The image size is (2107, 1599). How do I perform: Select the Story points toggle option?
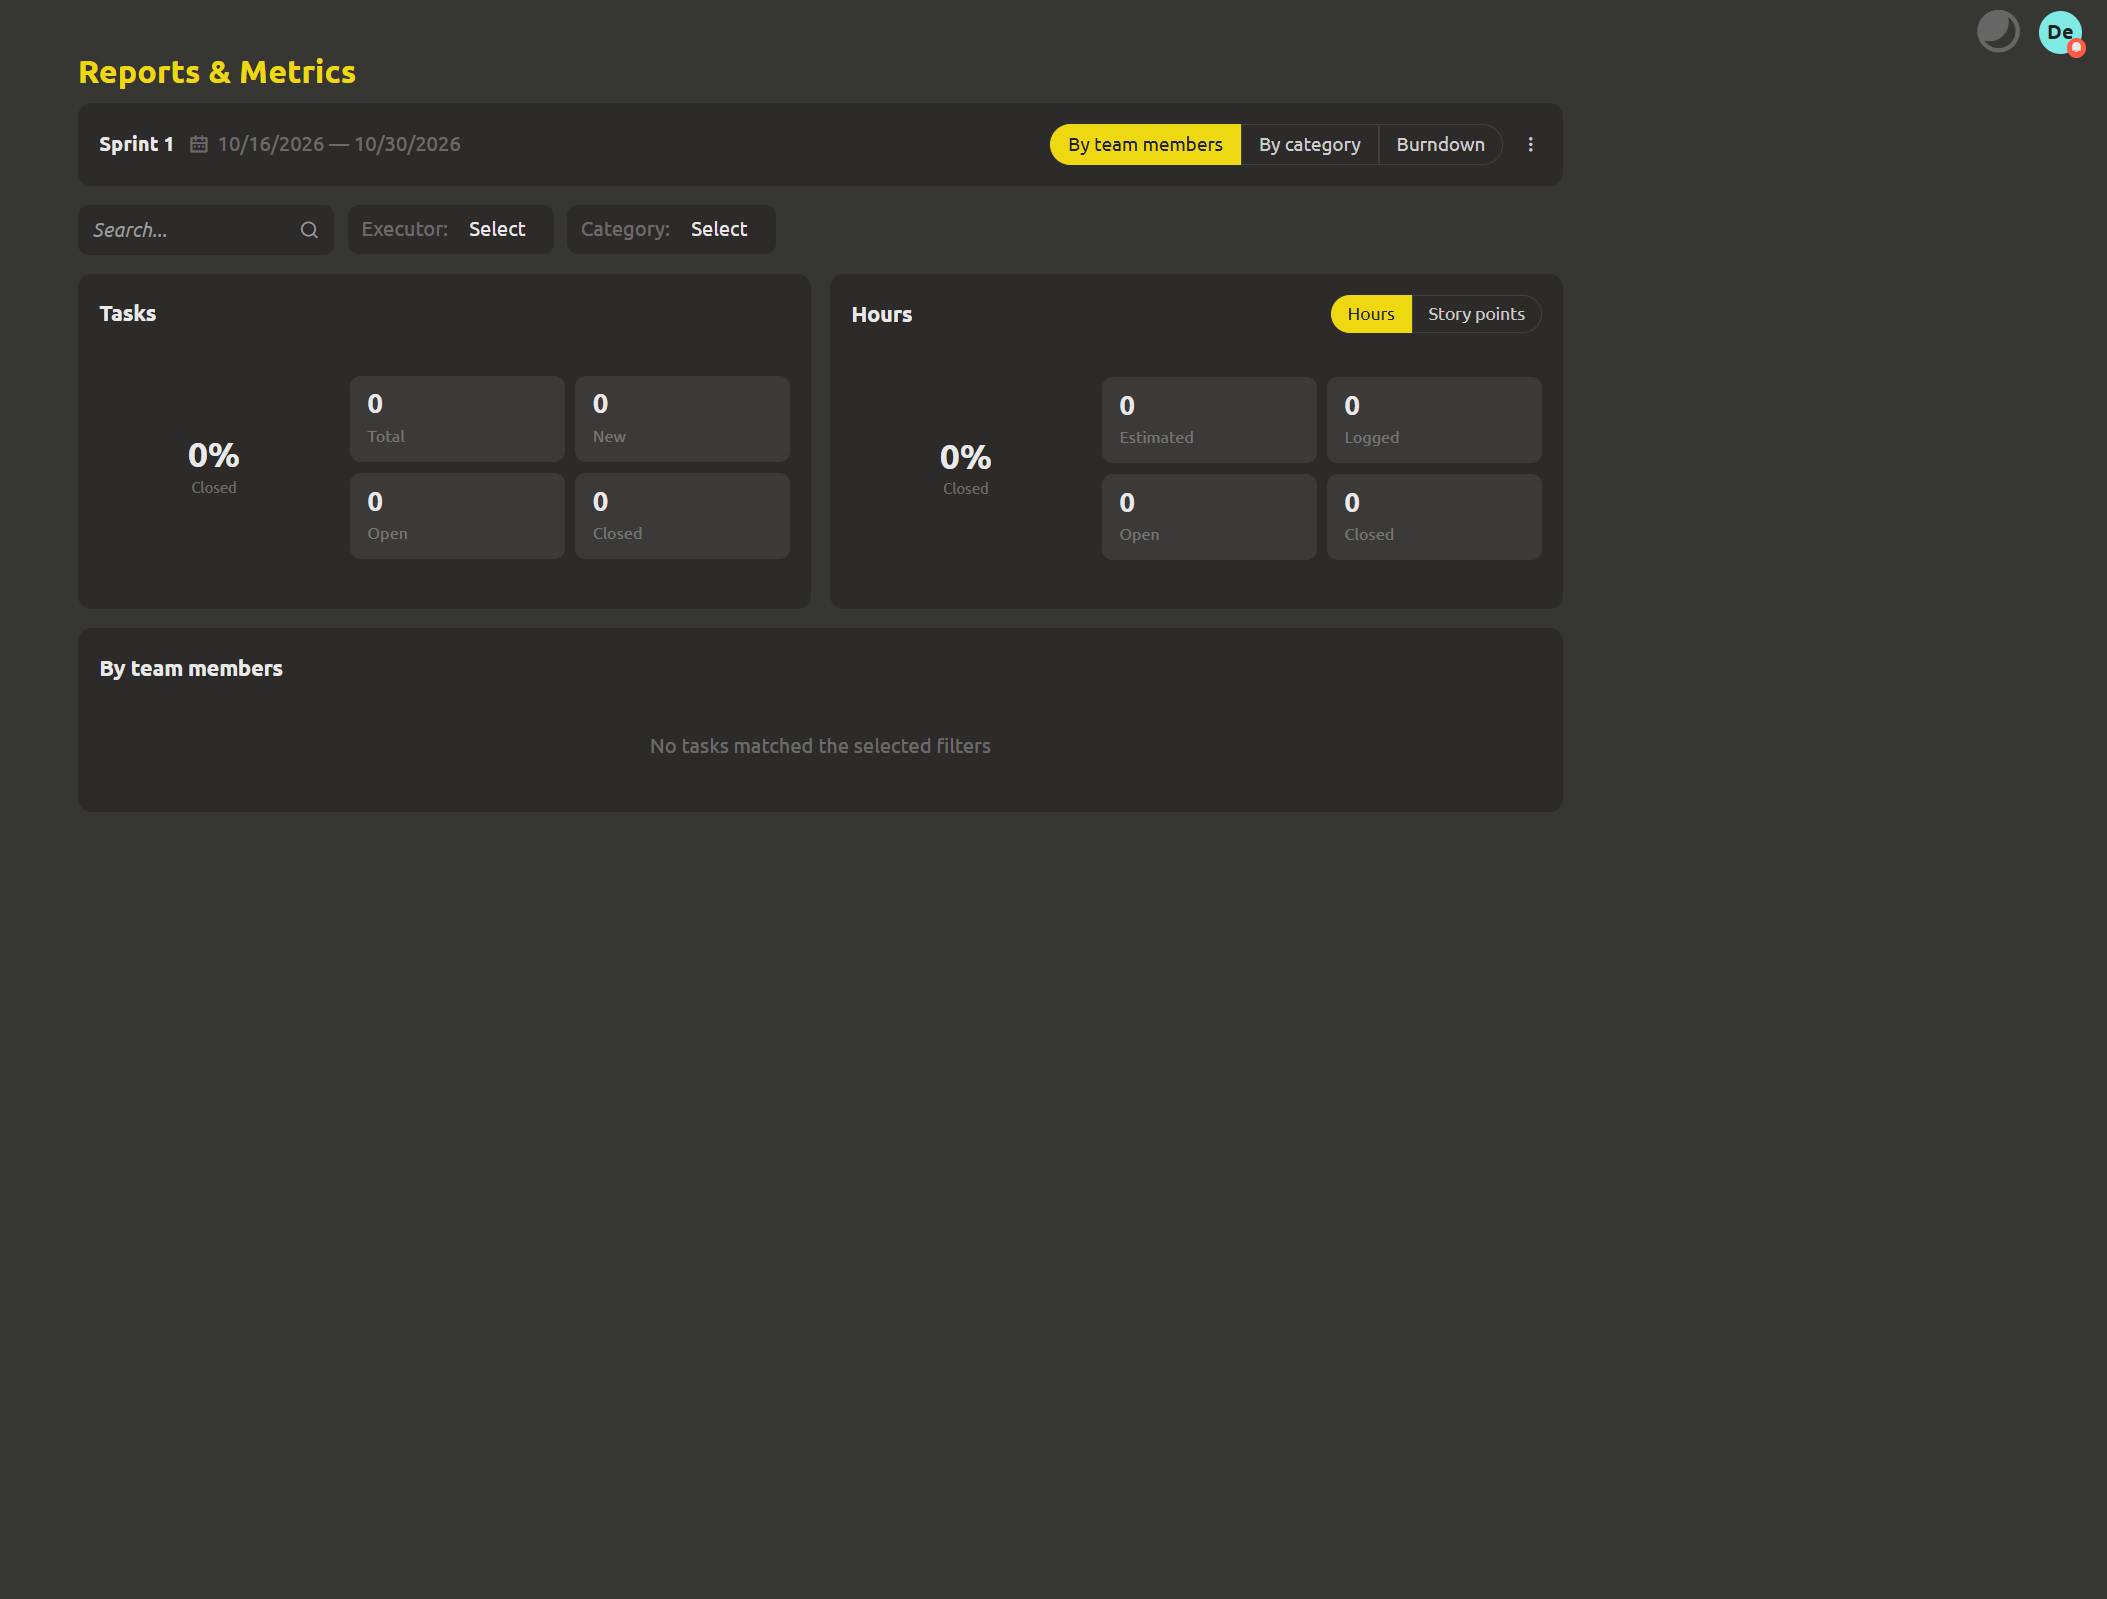tap(1476, 314)
